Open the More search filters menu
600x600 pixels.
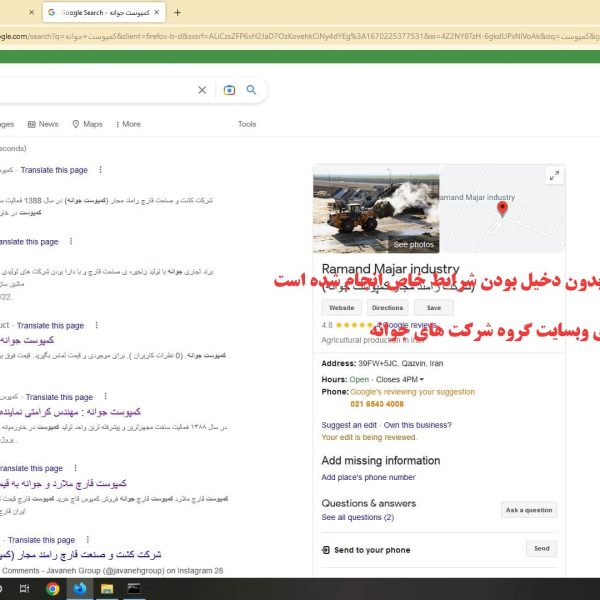click(x=128, y=124)
